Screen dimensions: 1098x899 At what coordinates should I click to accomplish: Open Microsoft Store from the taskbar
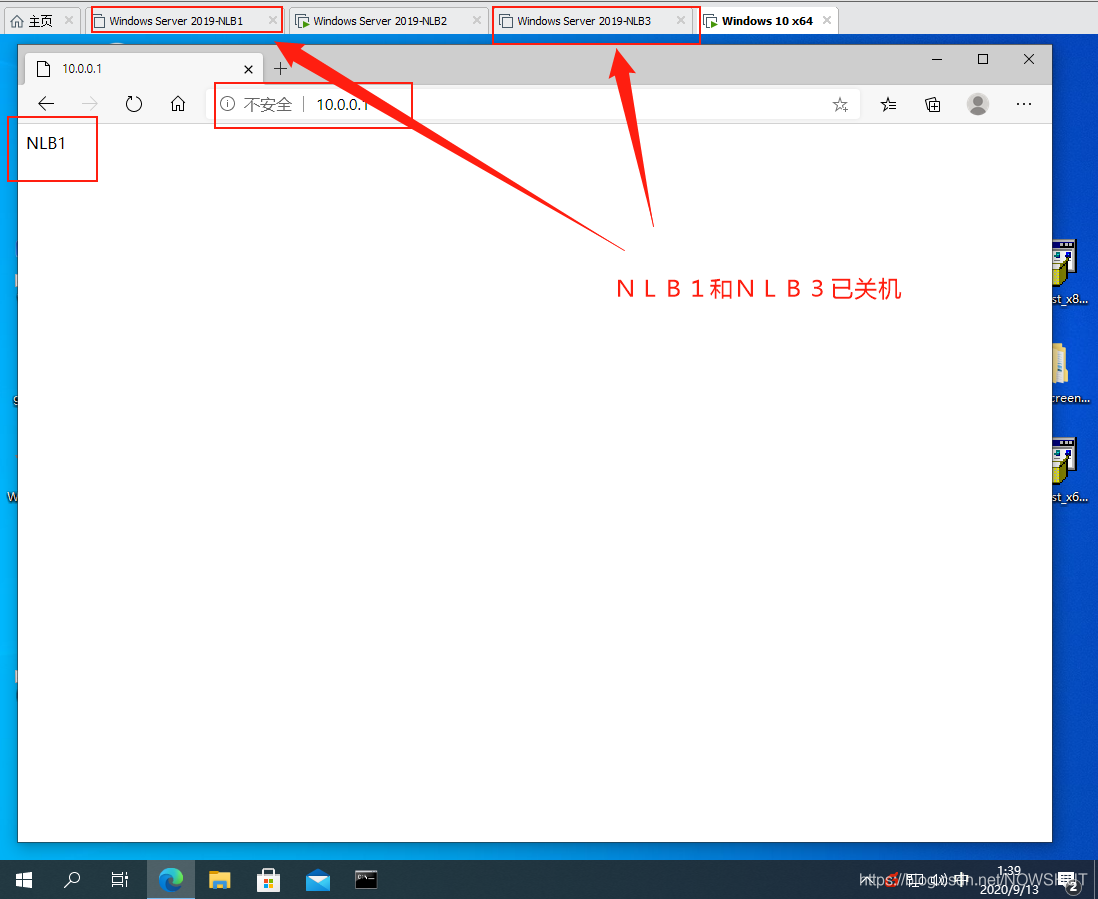[268, 879]
